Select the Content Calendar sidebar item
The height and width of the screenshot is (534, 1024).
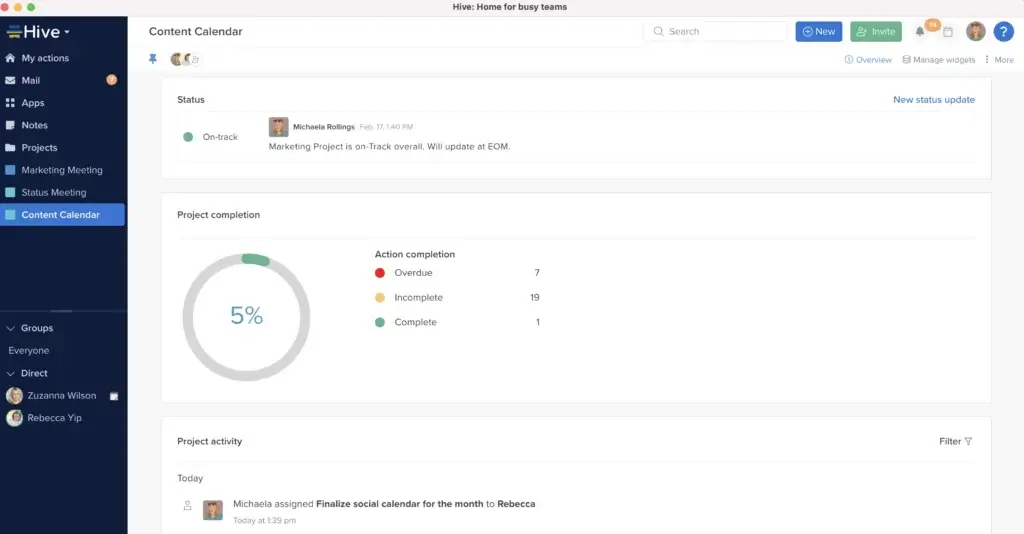tap(63, 215)
